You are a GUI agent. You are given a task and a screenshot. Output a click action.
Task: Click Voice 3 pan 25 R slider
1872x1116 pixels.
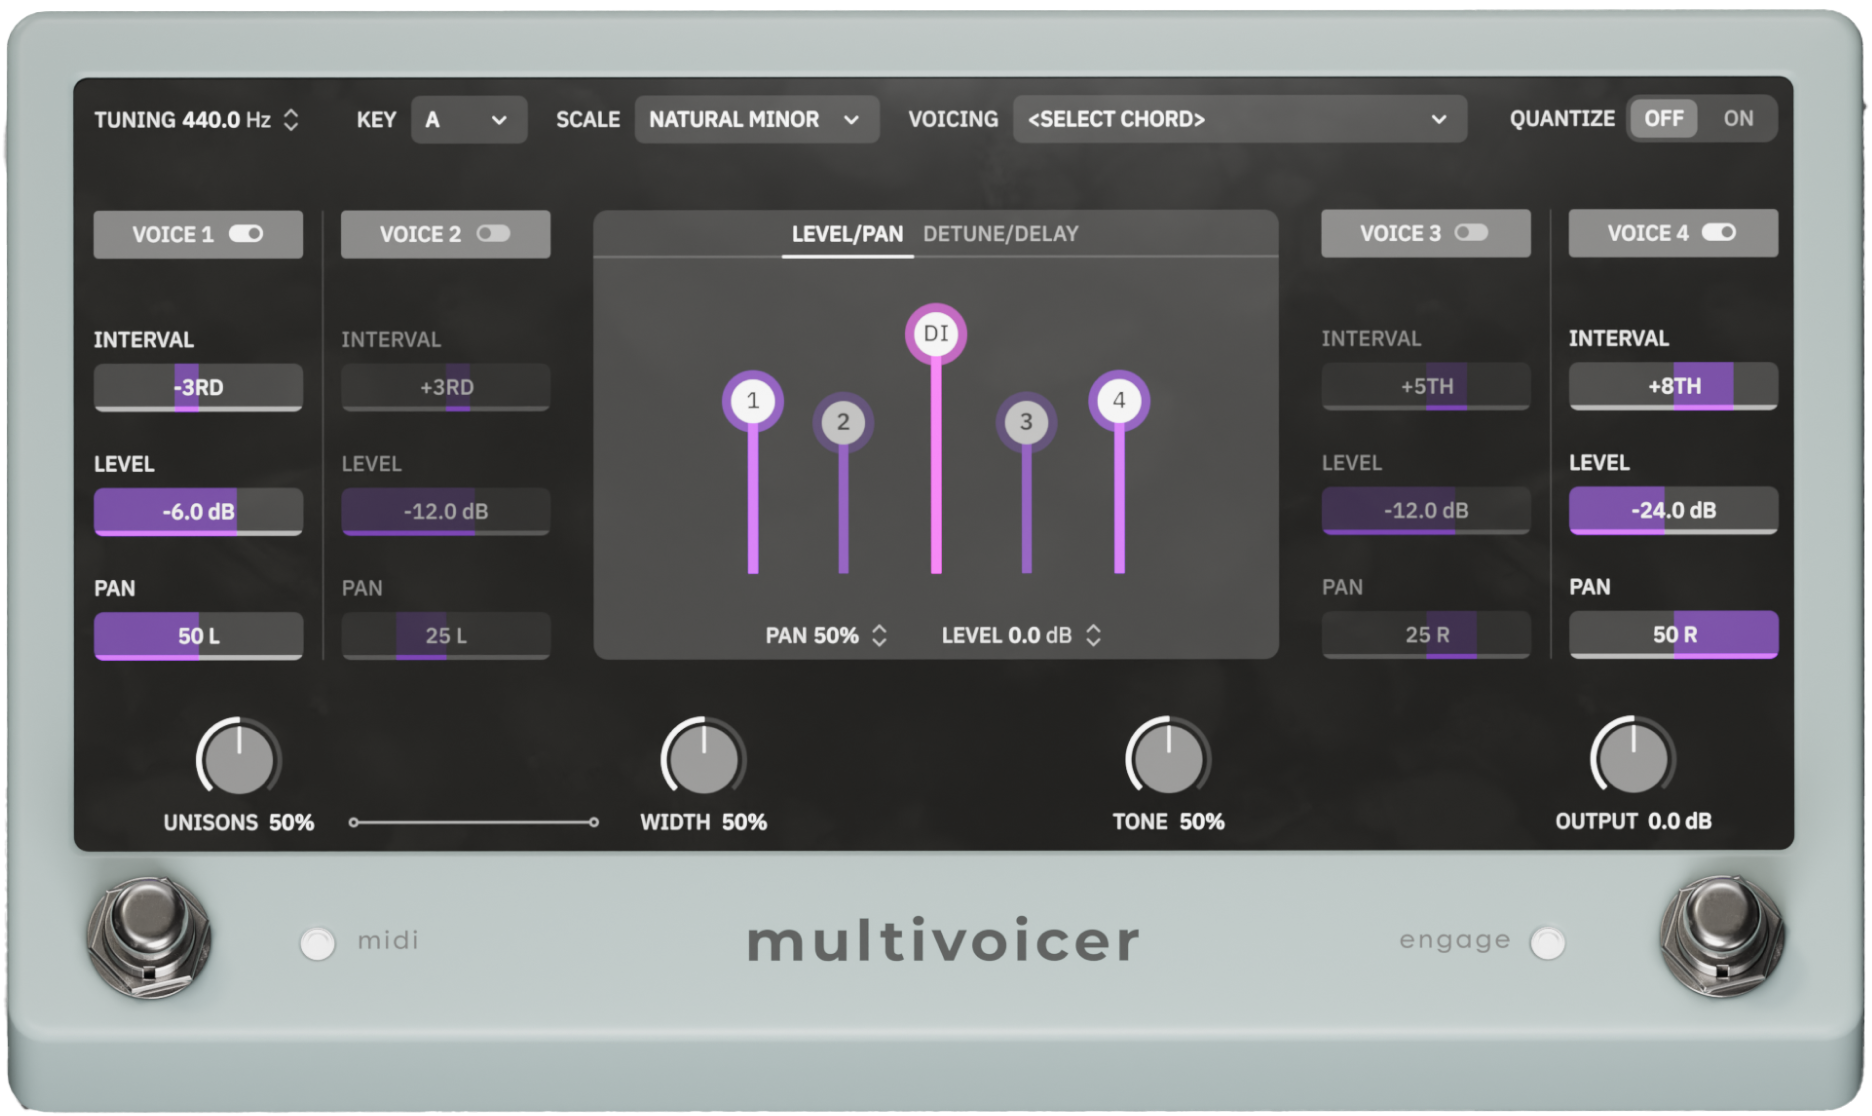coord(1426,635)
